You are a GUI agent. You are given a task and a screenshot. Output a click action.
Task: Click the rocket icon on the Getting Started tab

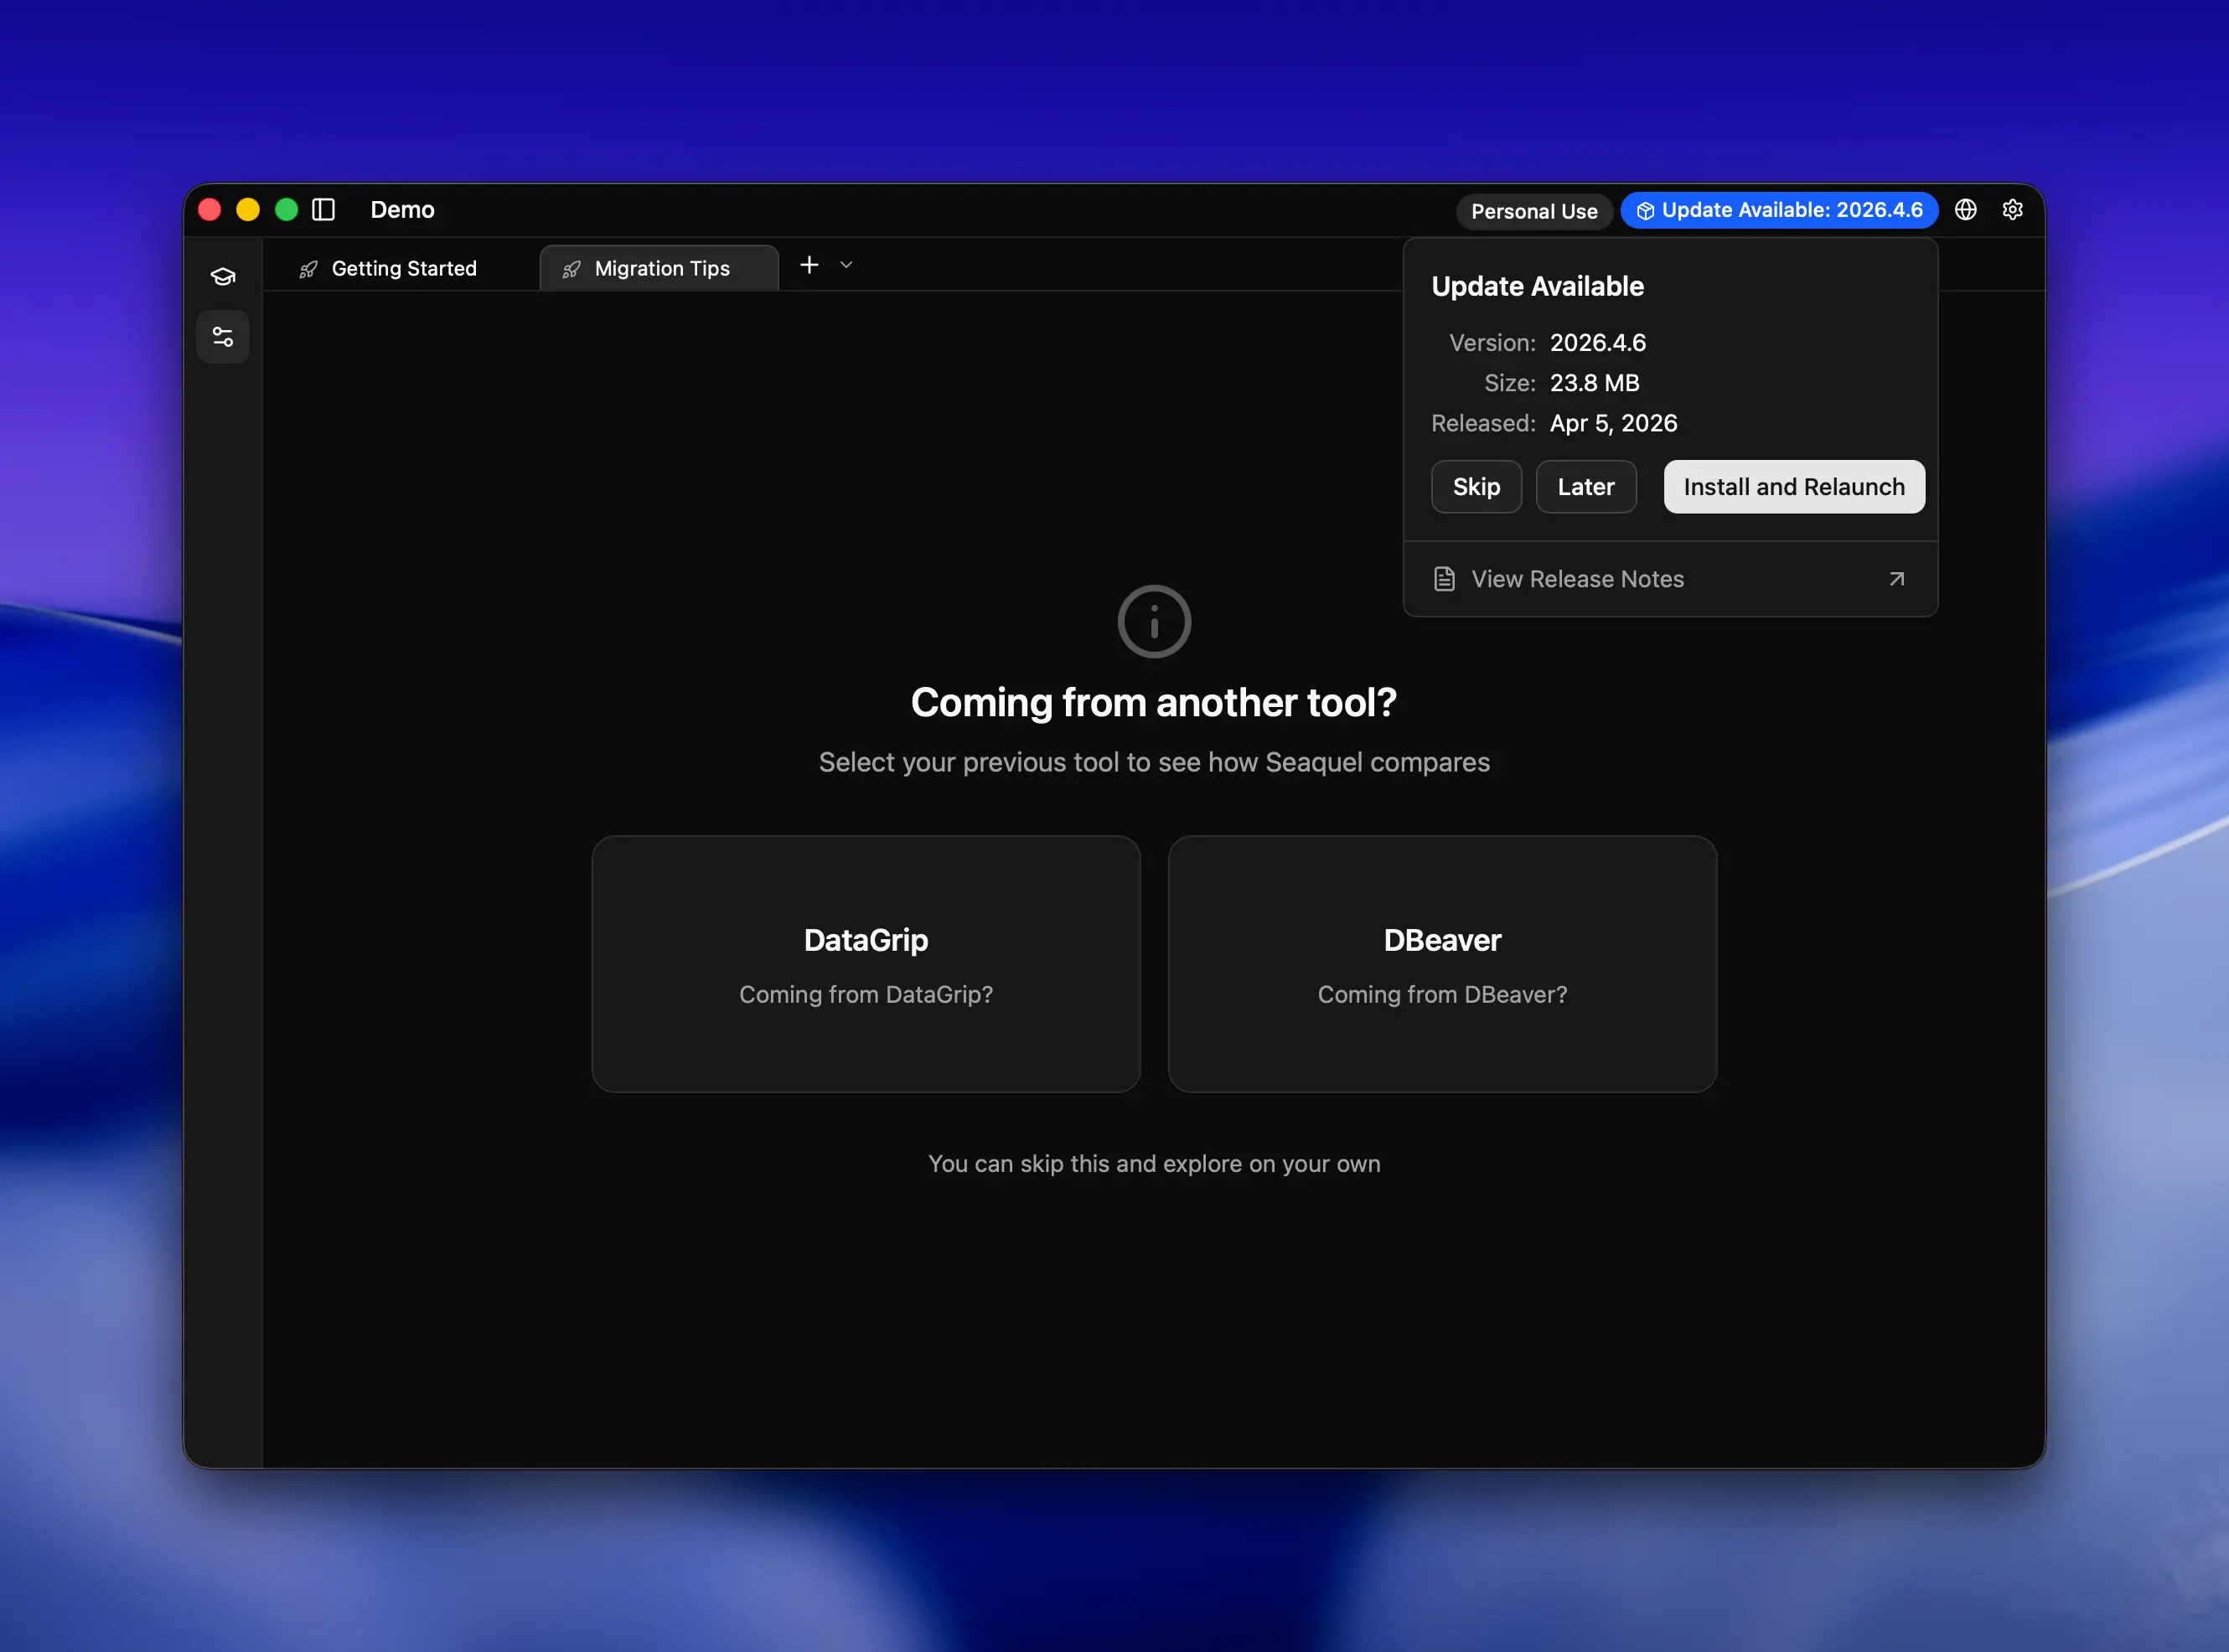[x=309, y=268]
